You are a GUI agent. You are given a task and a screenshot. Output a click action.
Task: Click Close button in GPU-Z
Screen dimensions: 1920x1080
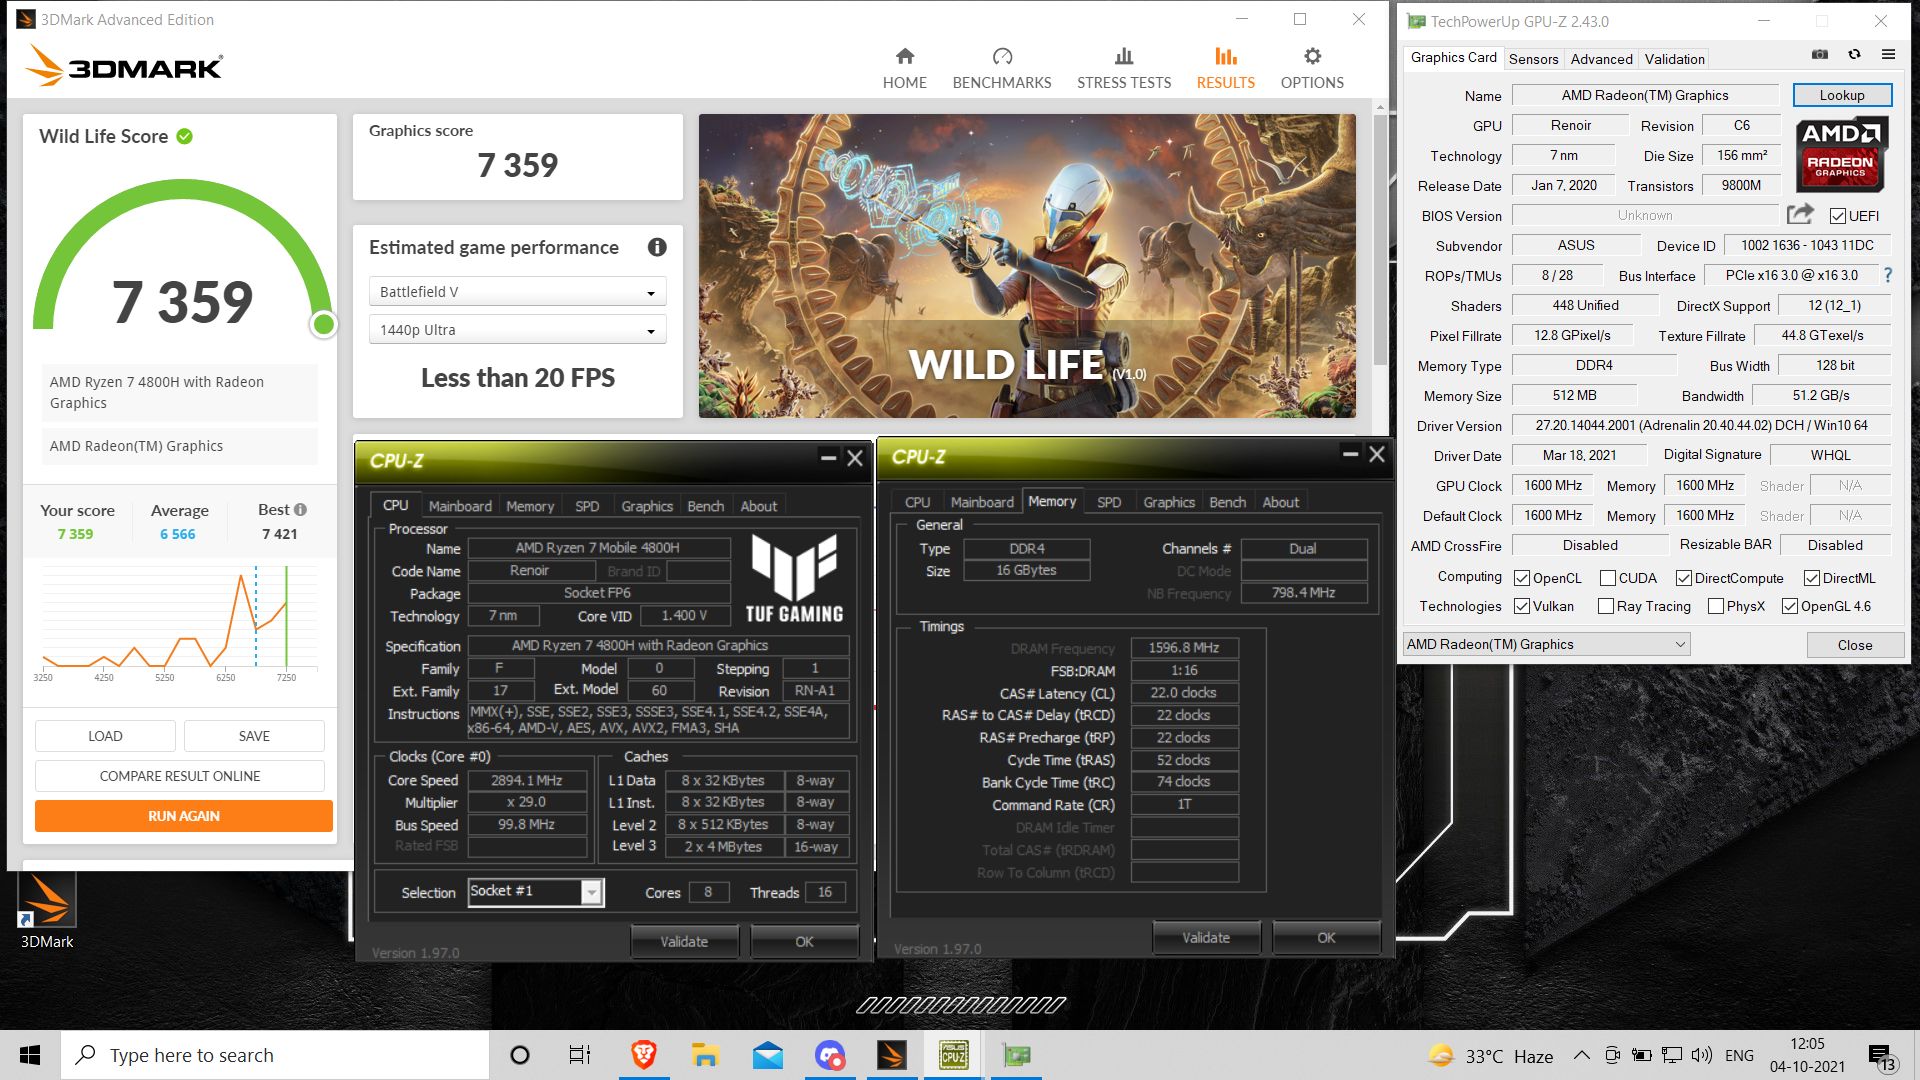[x=1855, y=645]
